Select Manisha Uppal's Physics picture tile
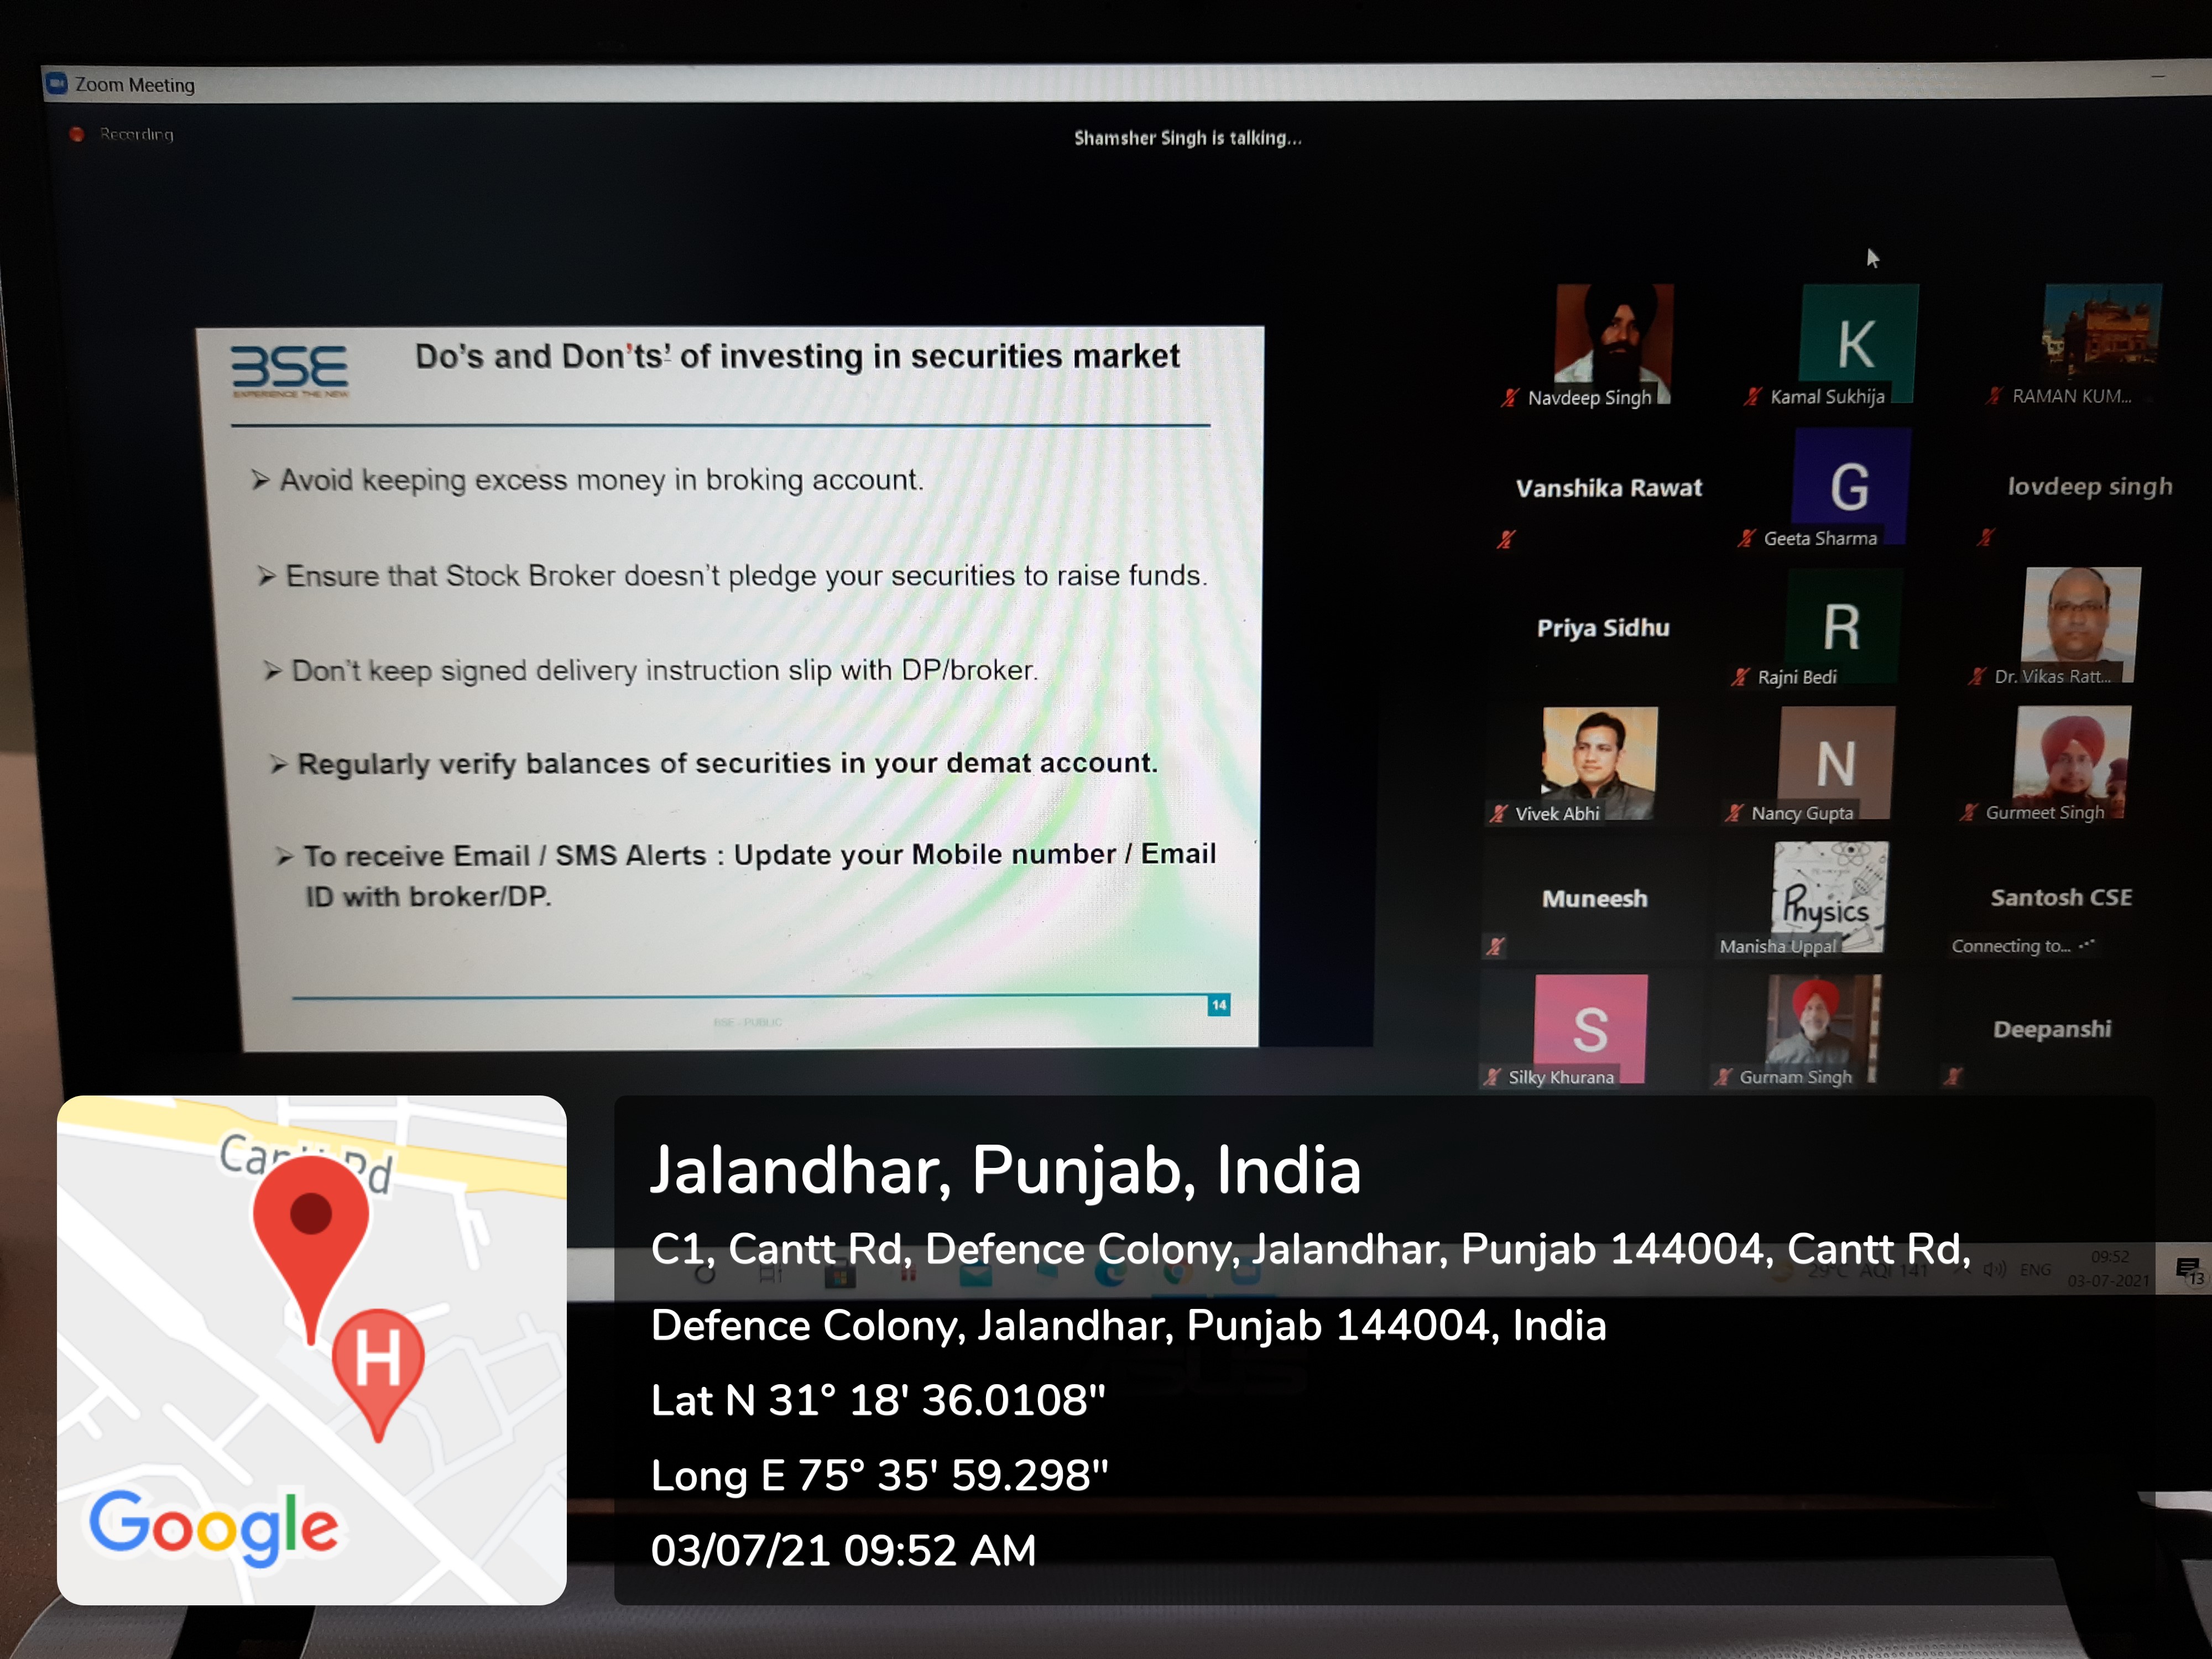The image size is (2212, 1659). pyautogui.click(x=1830, y=897)
